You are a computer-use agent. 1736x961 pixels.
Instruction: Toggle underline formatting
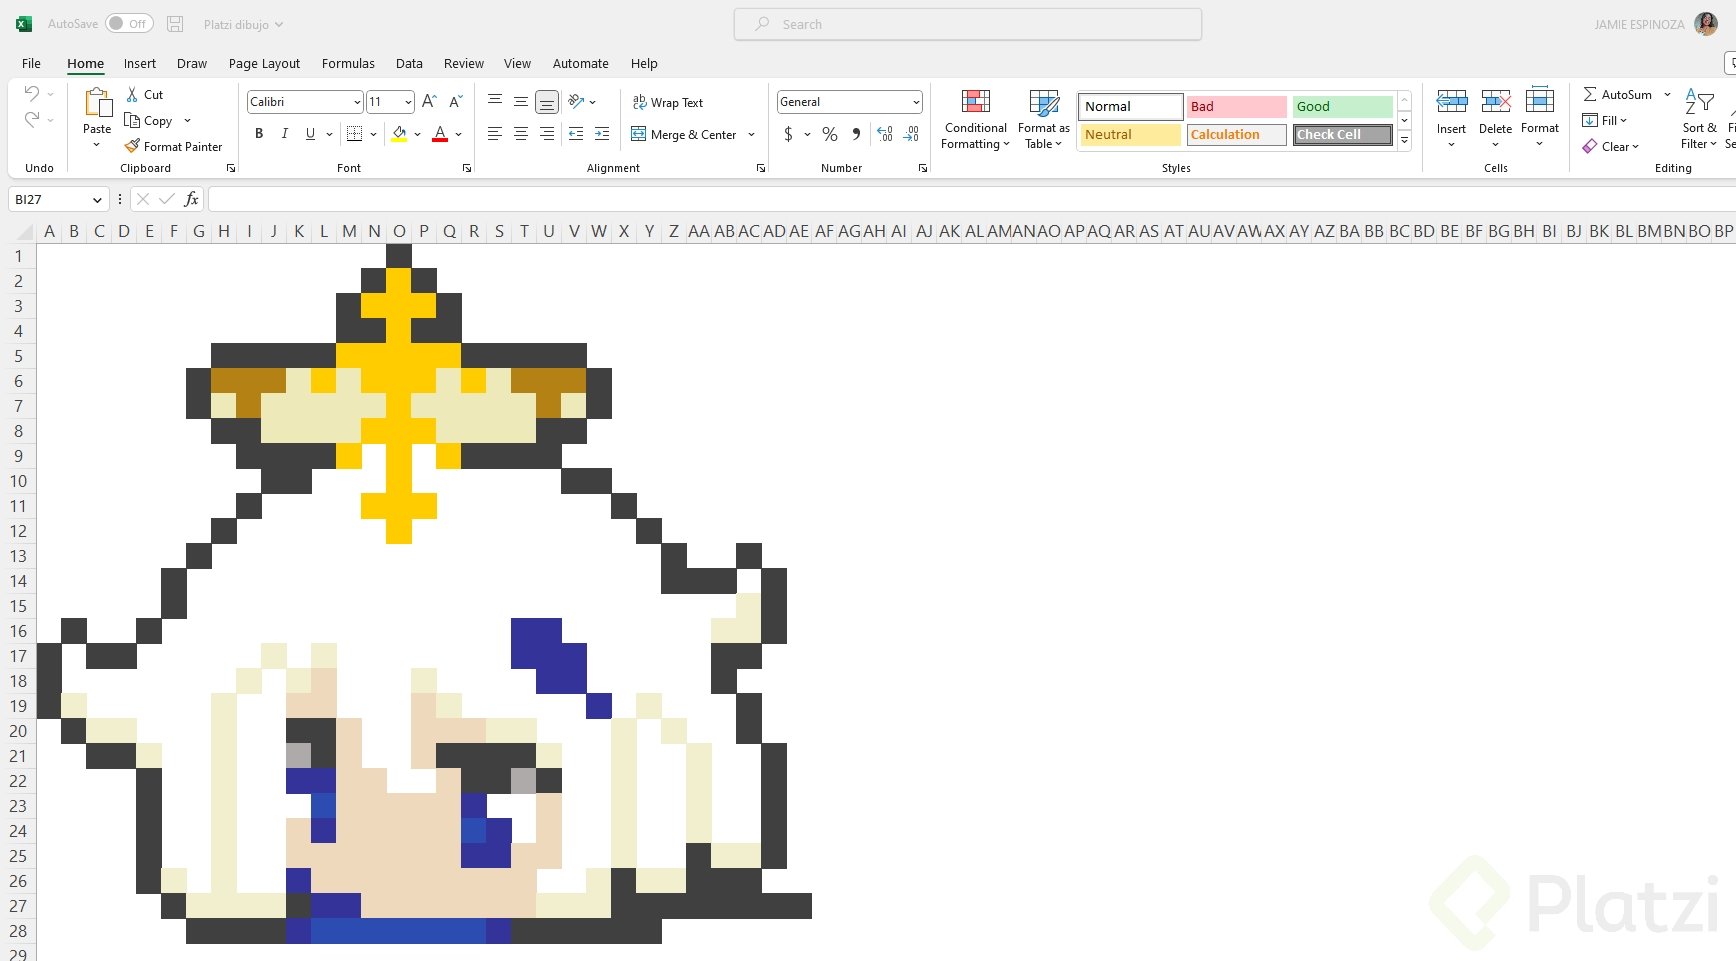pos(310,134)
